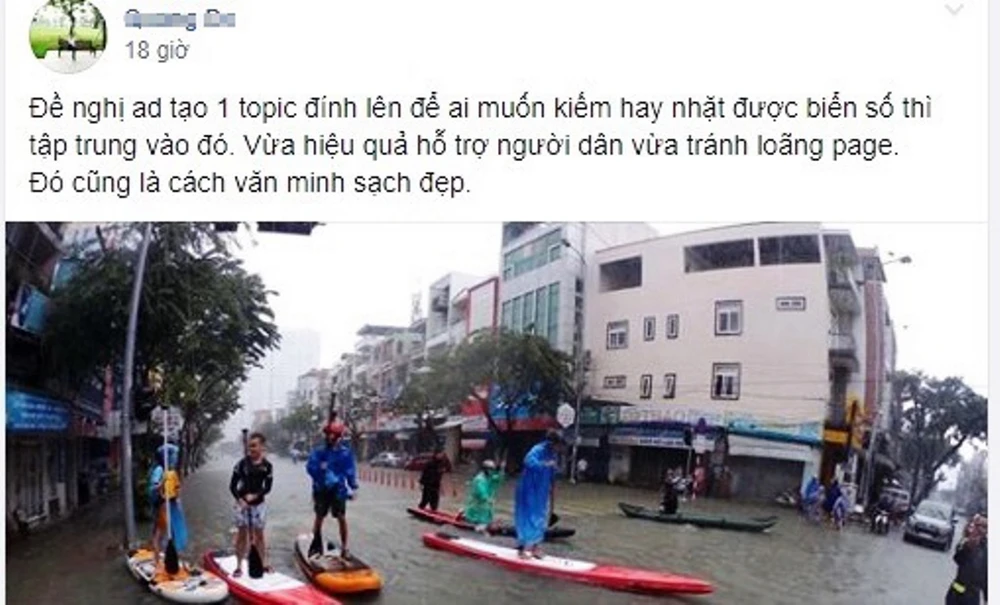The height and width of the screenshot is (605, 1000).
Task: Click the line starting "tập trung vào đó"
Action: tap(464, 146)
